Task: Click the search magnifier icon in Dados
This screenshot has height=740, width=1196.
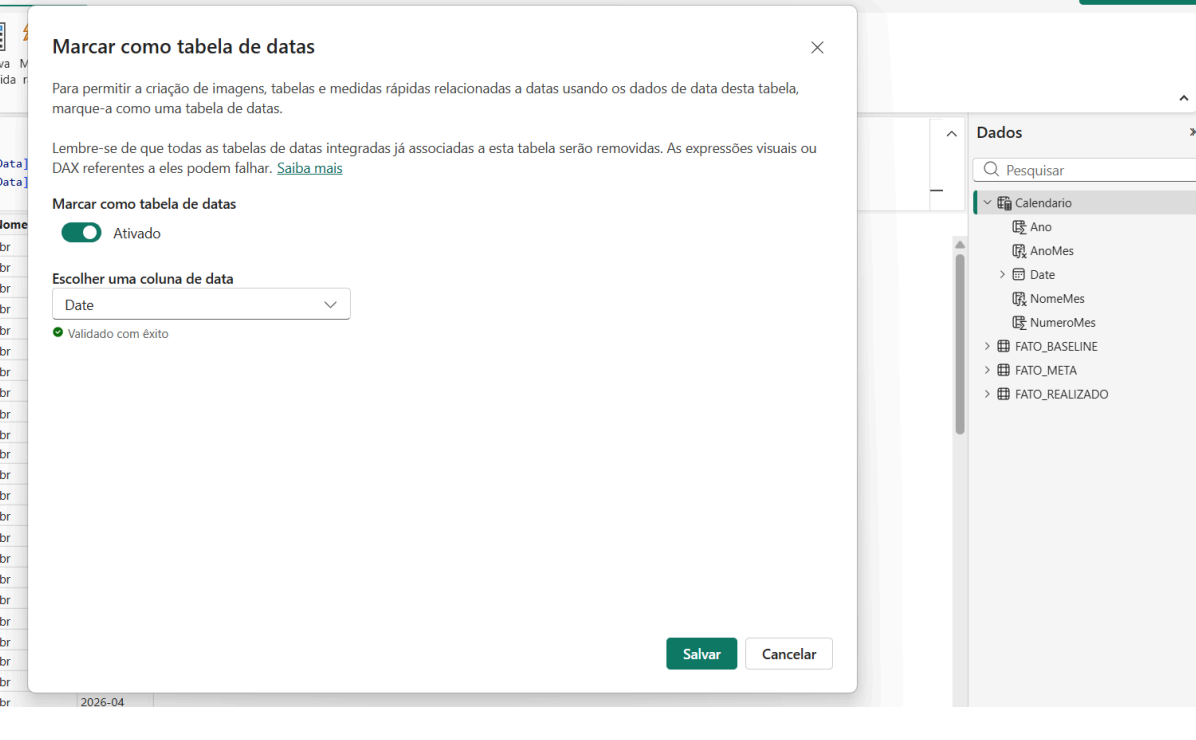Action: [991, 169]
